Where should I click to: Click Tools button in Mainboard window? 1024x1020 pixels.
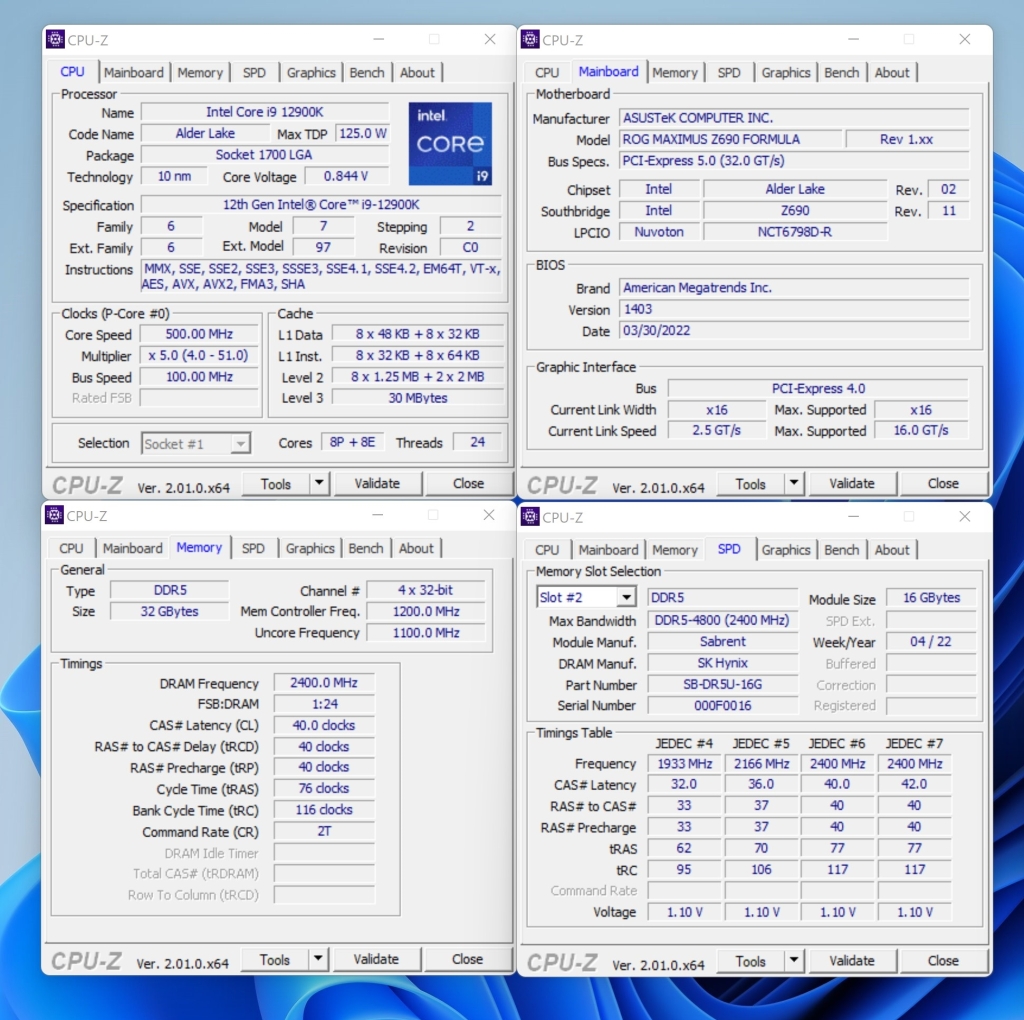[750, 484]
